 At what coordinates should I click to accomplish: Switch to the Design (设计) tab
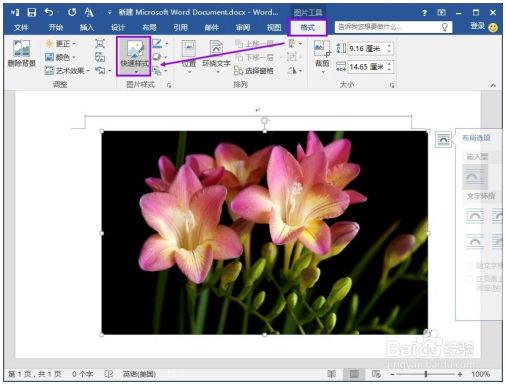coord(118,27)
